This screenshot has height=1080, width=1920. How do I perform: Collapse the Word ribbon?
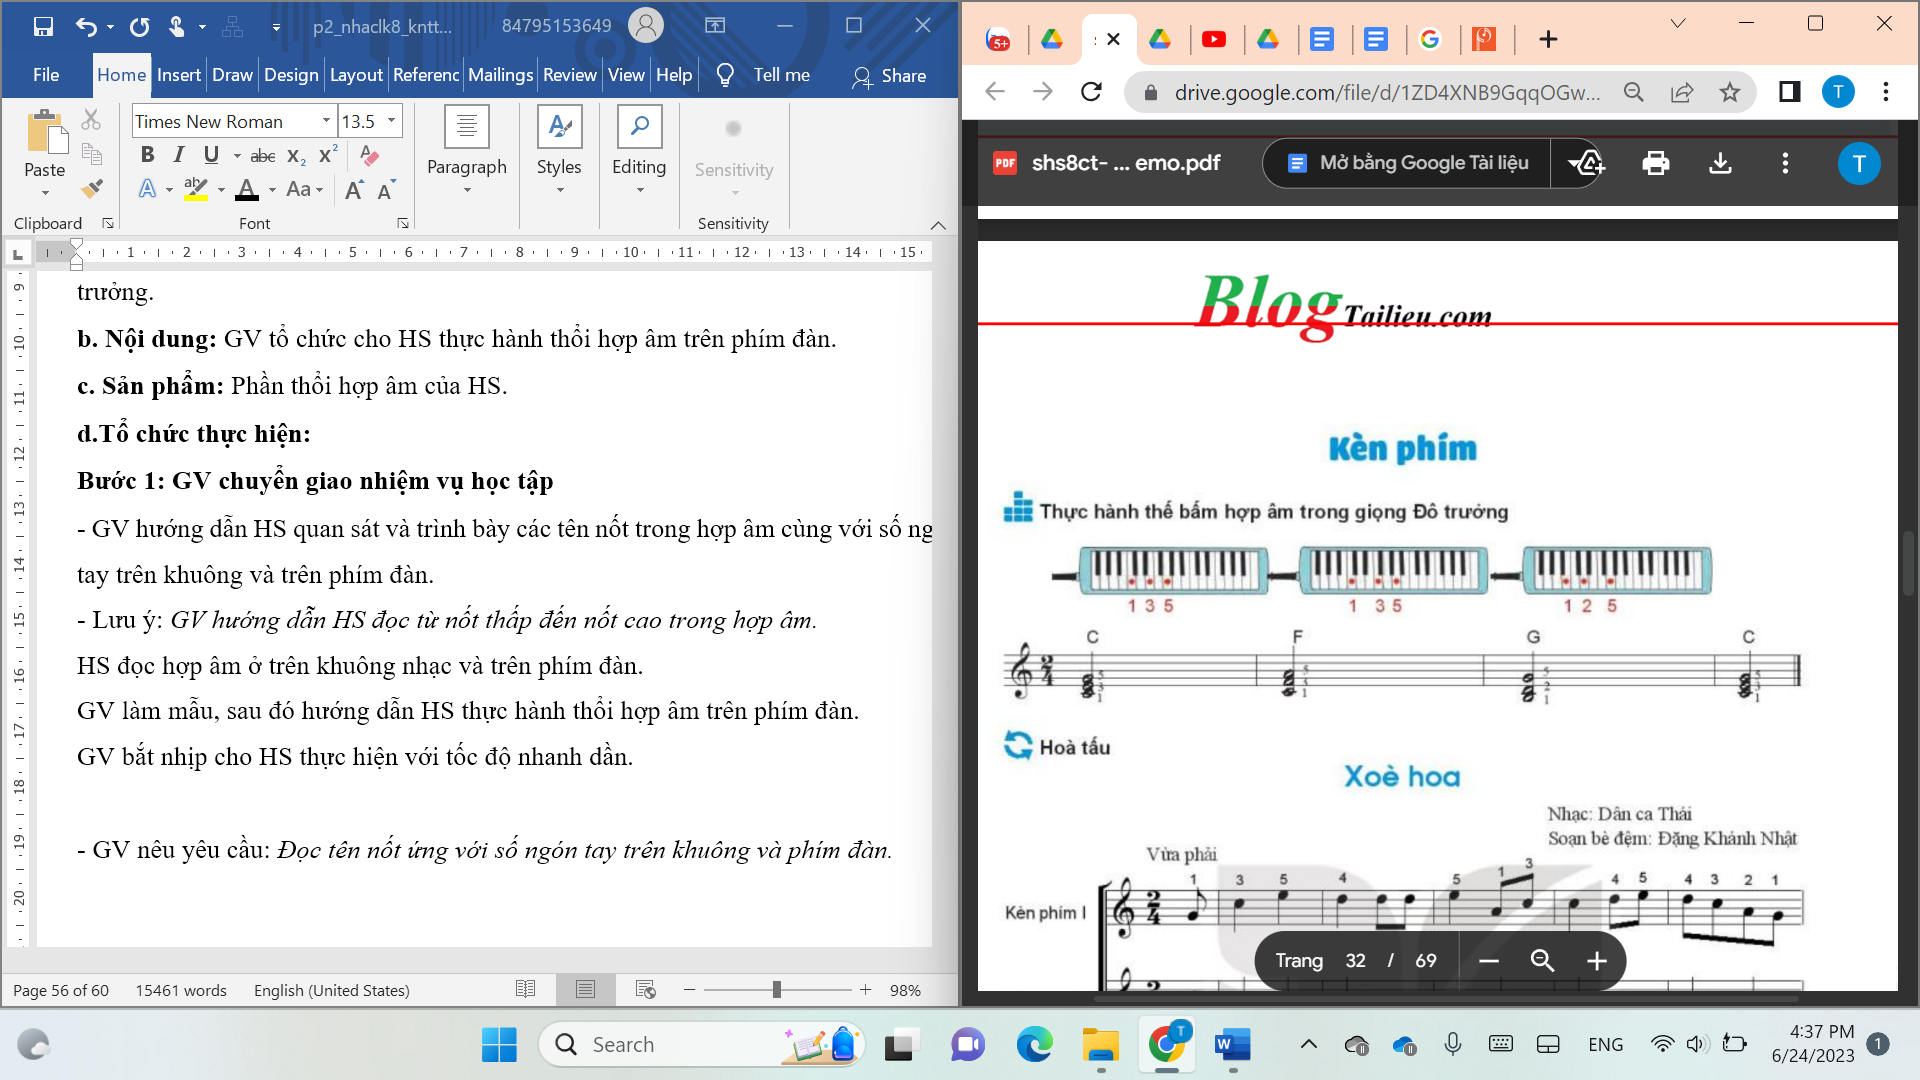(x=938, y=225)
